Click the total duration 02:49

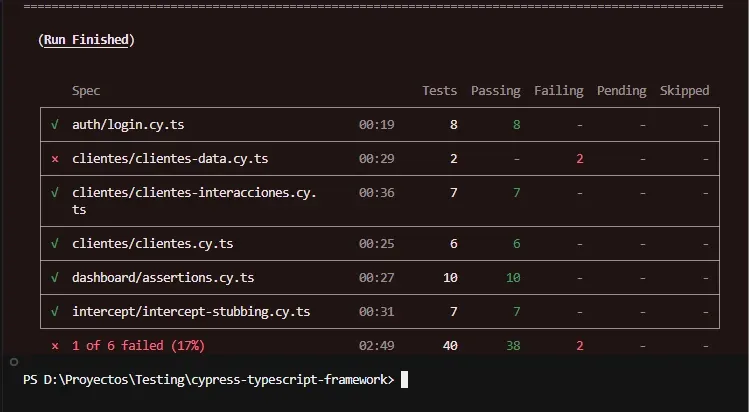click(376, 346)
